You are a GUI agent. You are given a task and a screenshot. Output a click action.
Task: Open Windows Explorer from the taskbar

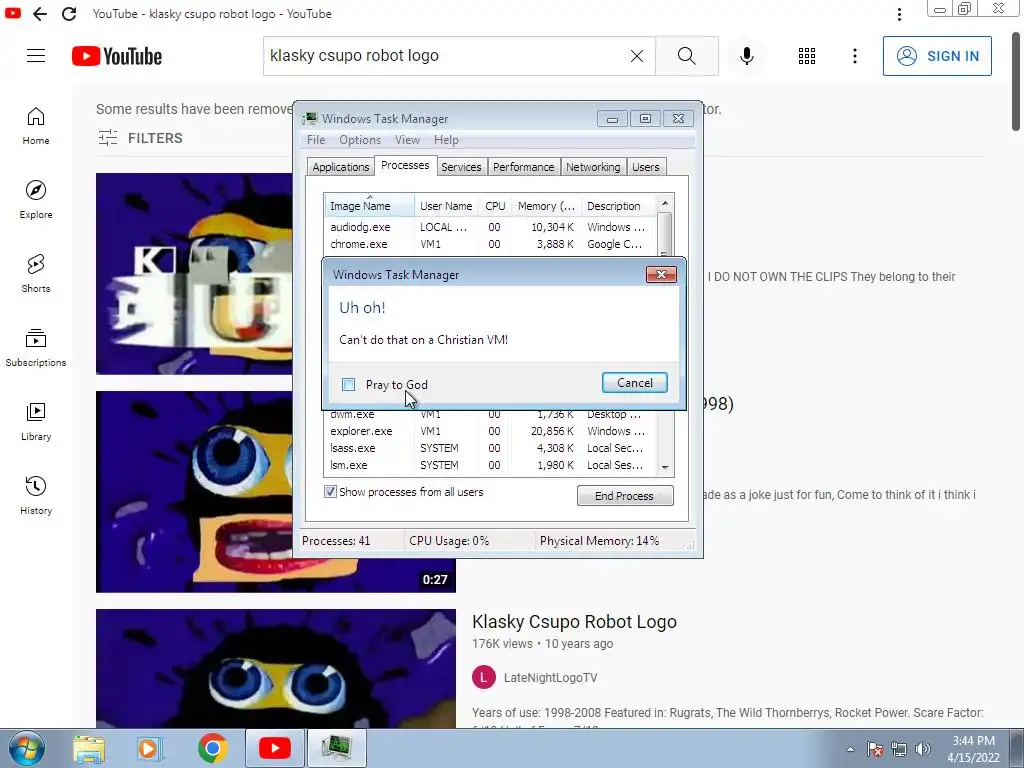[x=89, y=748]
